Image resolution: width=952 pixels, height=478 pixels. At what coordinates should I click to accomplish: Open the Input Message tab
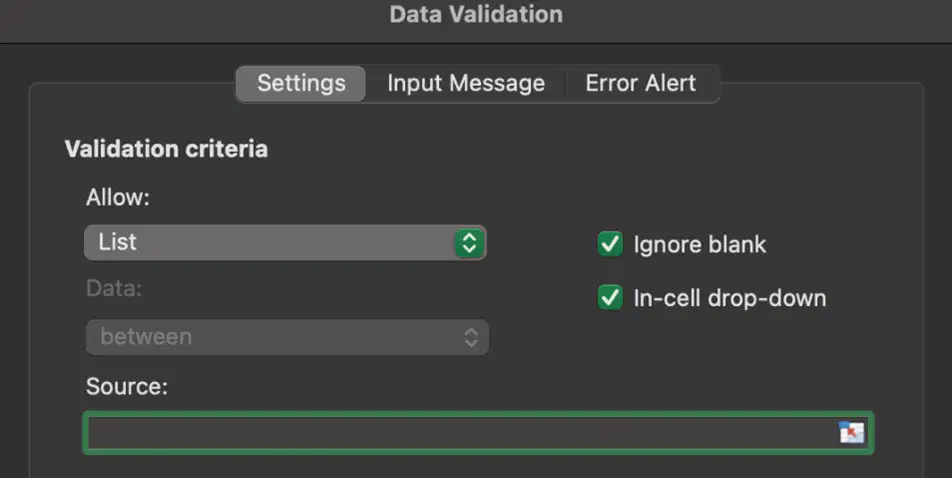(466, 83)
